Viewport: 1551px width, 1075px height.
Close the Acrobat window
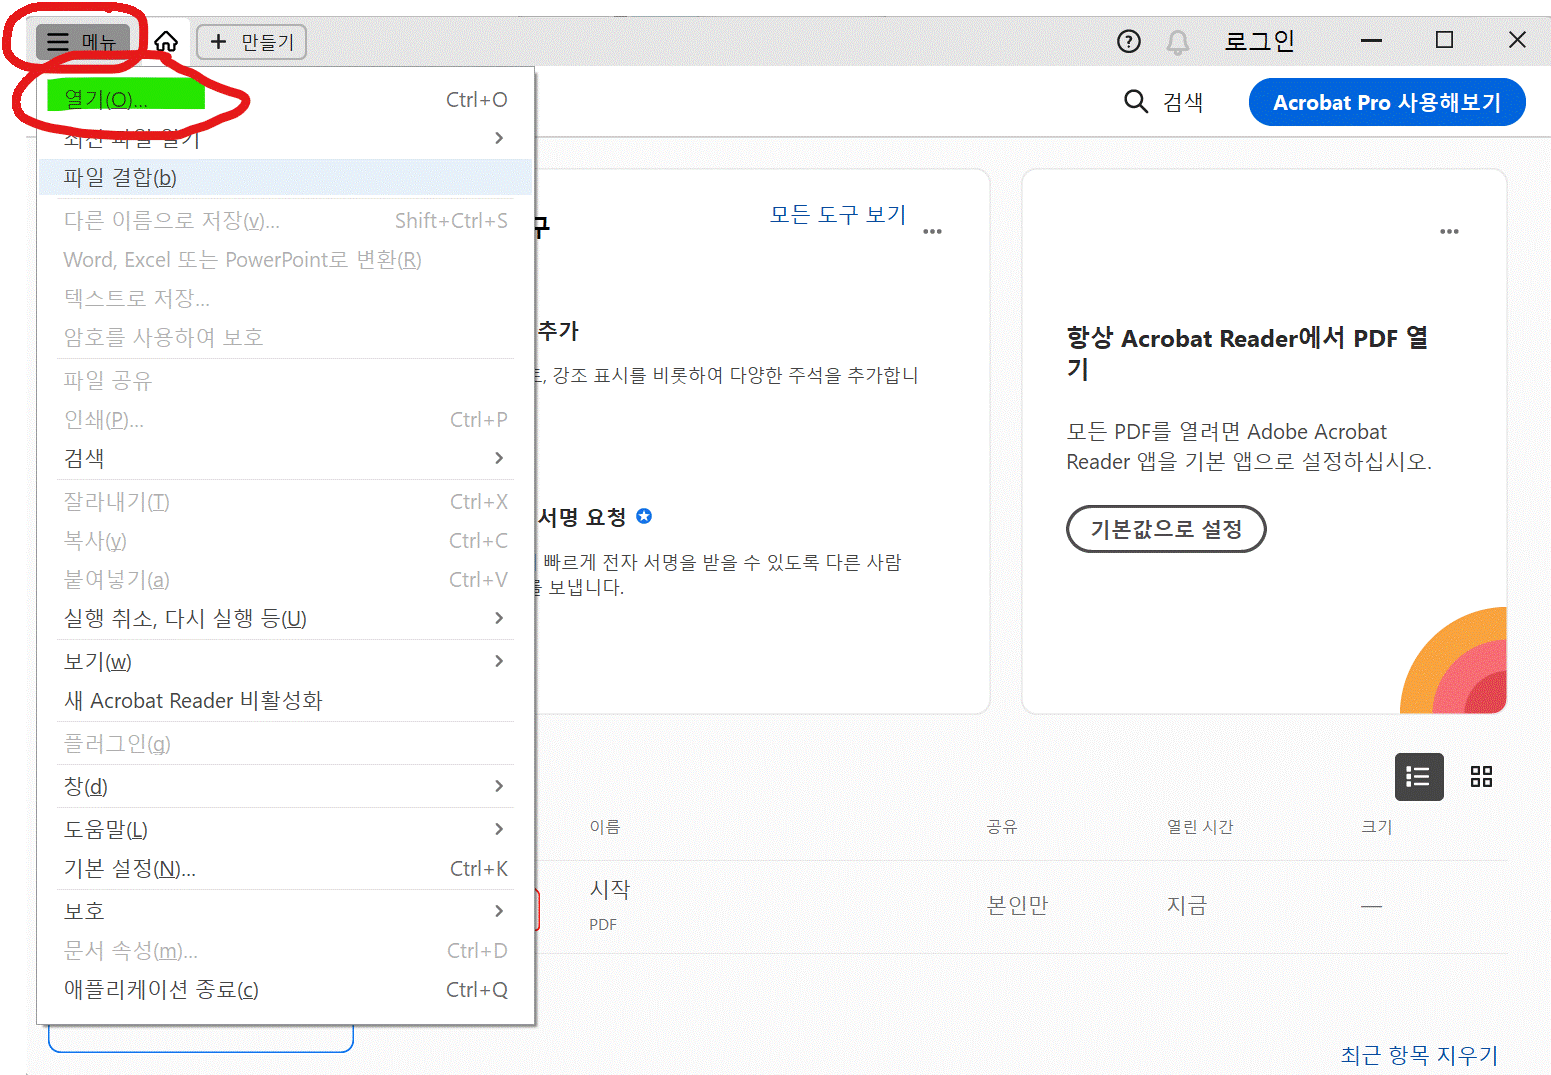1517,40
